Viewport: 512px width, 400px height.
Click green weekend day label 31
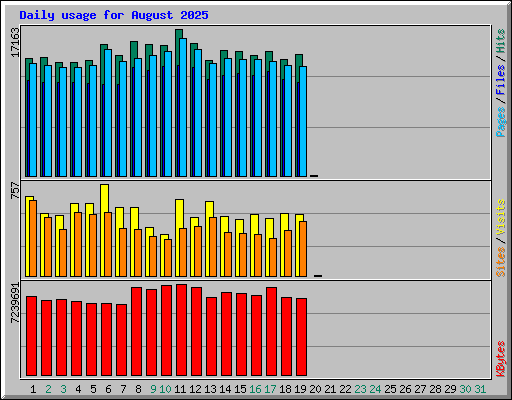click(480, 389)
